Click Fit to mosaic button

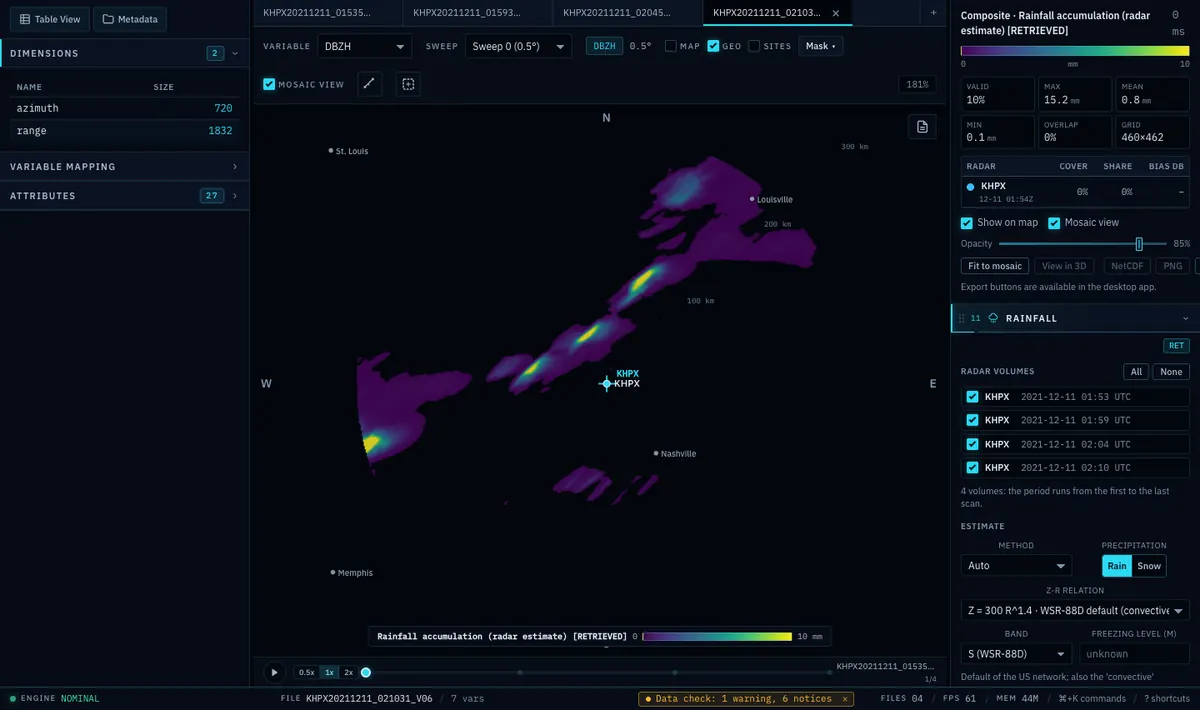click(995, 266)
